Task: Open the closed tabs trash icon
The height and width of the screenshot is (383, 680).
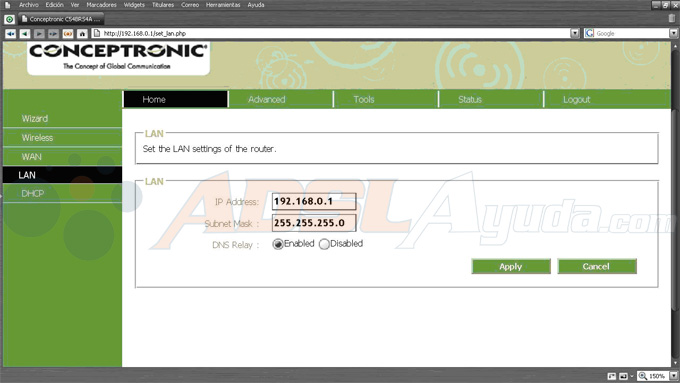Action: [x=672, y=18]
